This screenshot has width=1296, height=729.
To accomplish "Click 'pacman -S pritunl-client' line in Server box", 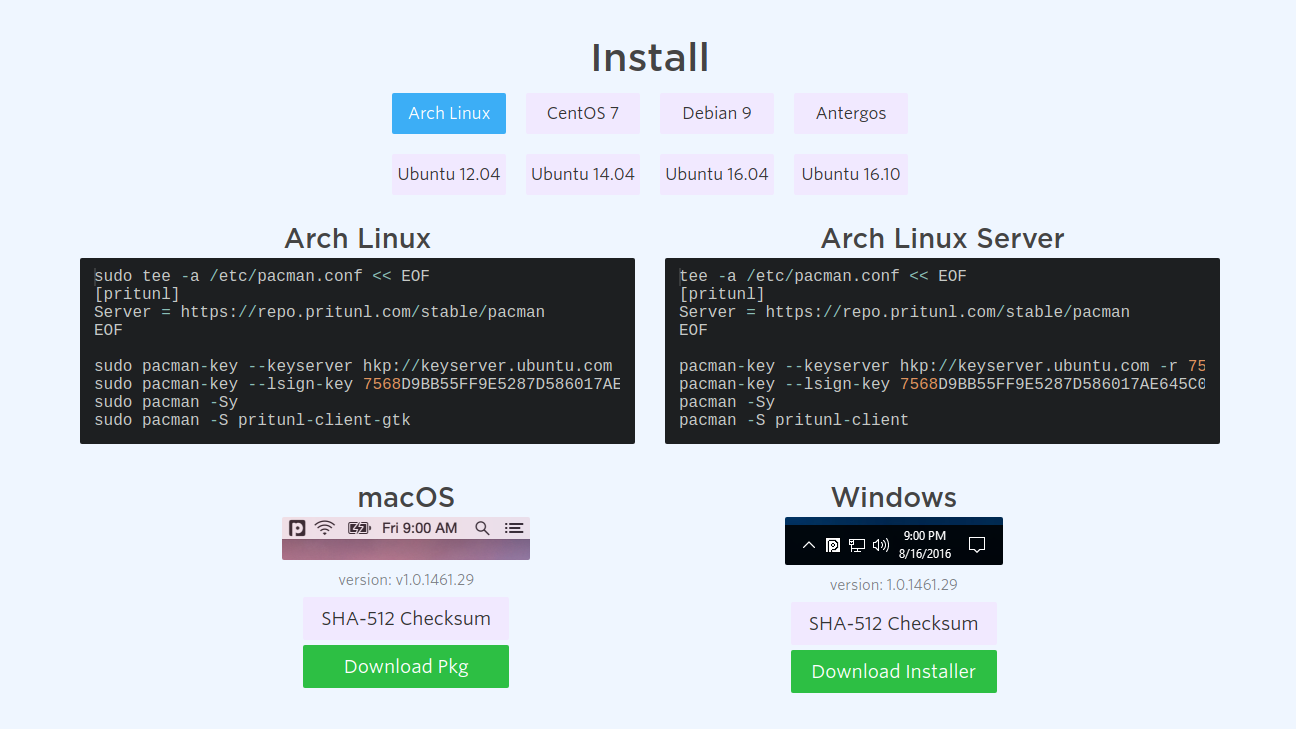I will (794, 420).
